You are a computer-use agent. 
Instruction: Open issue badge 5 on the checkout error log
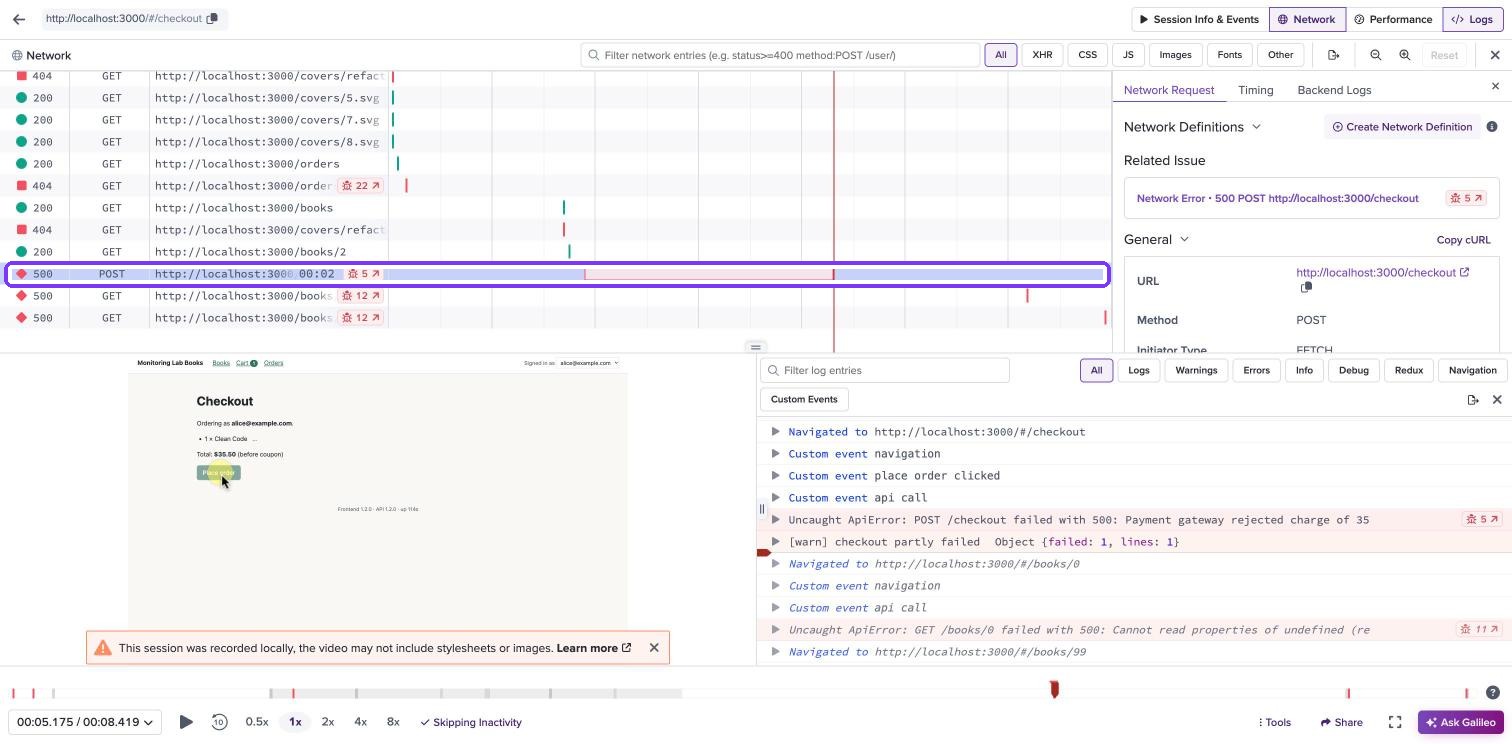click(x=1483, y=520)
